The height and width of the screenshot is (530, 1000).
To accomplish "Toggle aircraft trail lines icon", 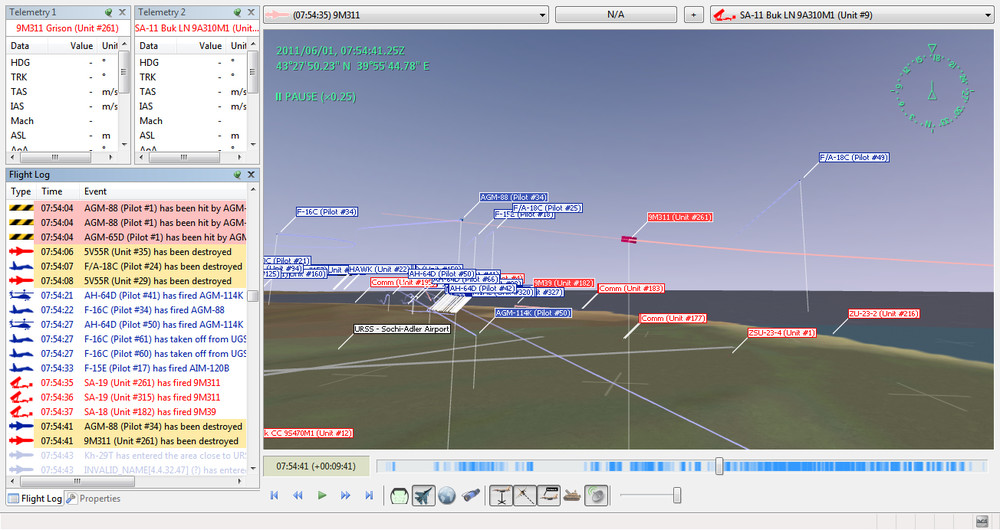I will (x=525, y=496).
